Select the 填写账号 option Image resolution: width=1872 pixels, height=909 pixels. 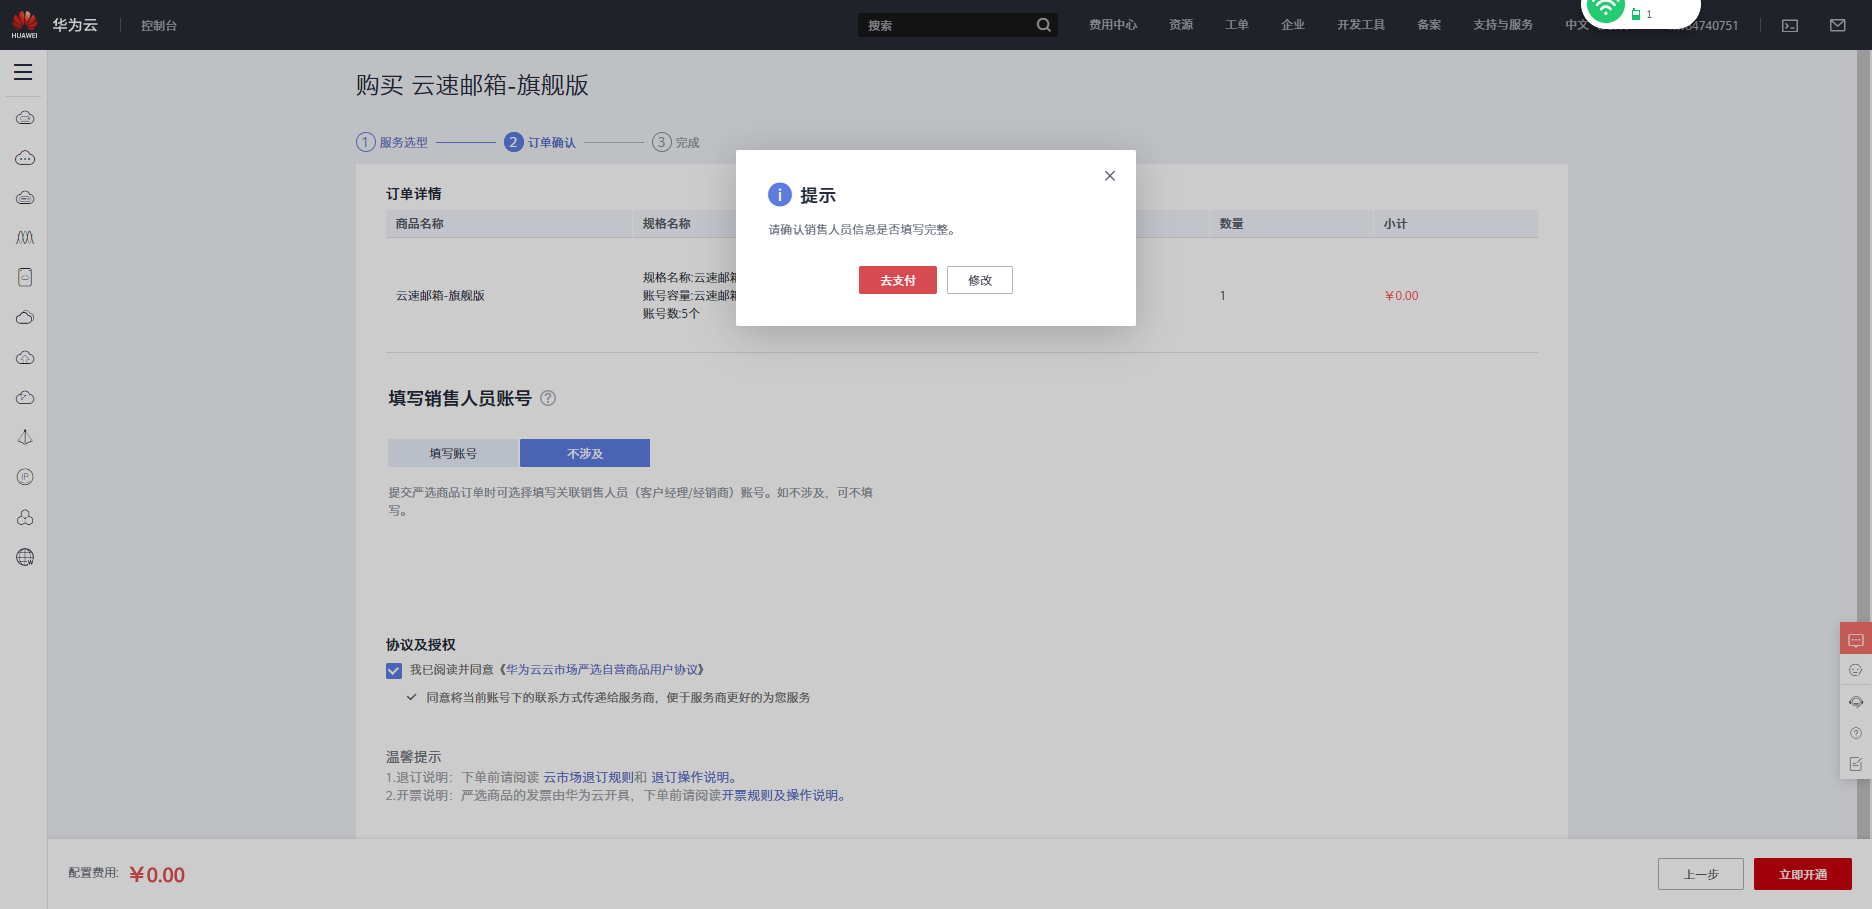point(453,453)
